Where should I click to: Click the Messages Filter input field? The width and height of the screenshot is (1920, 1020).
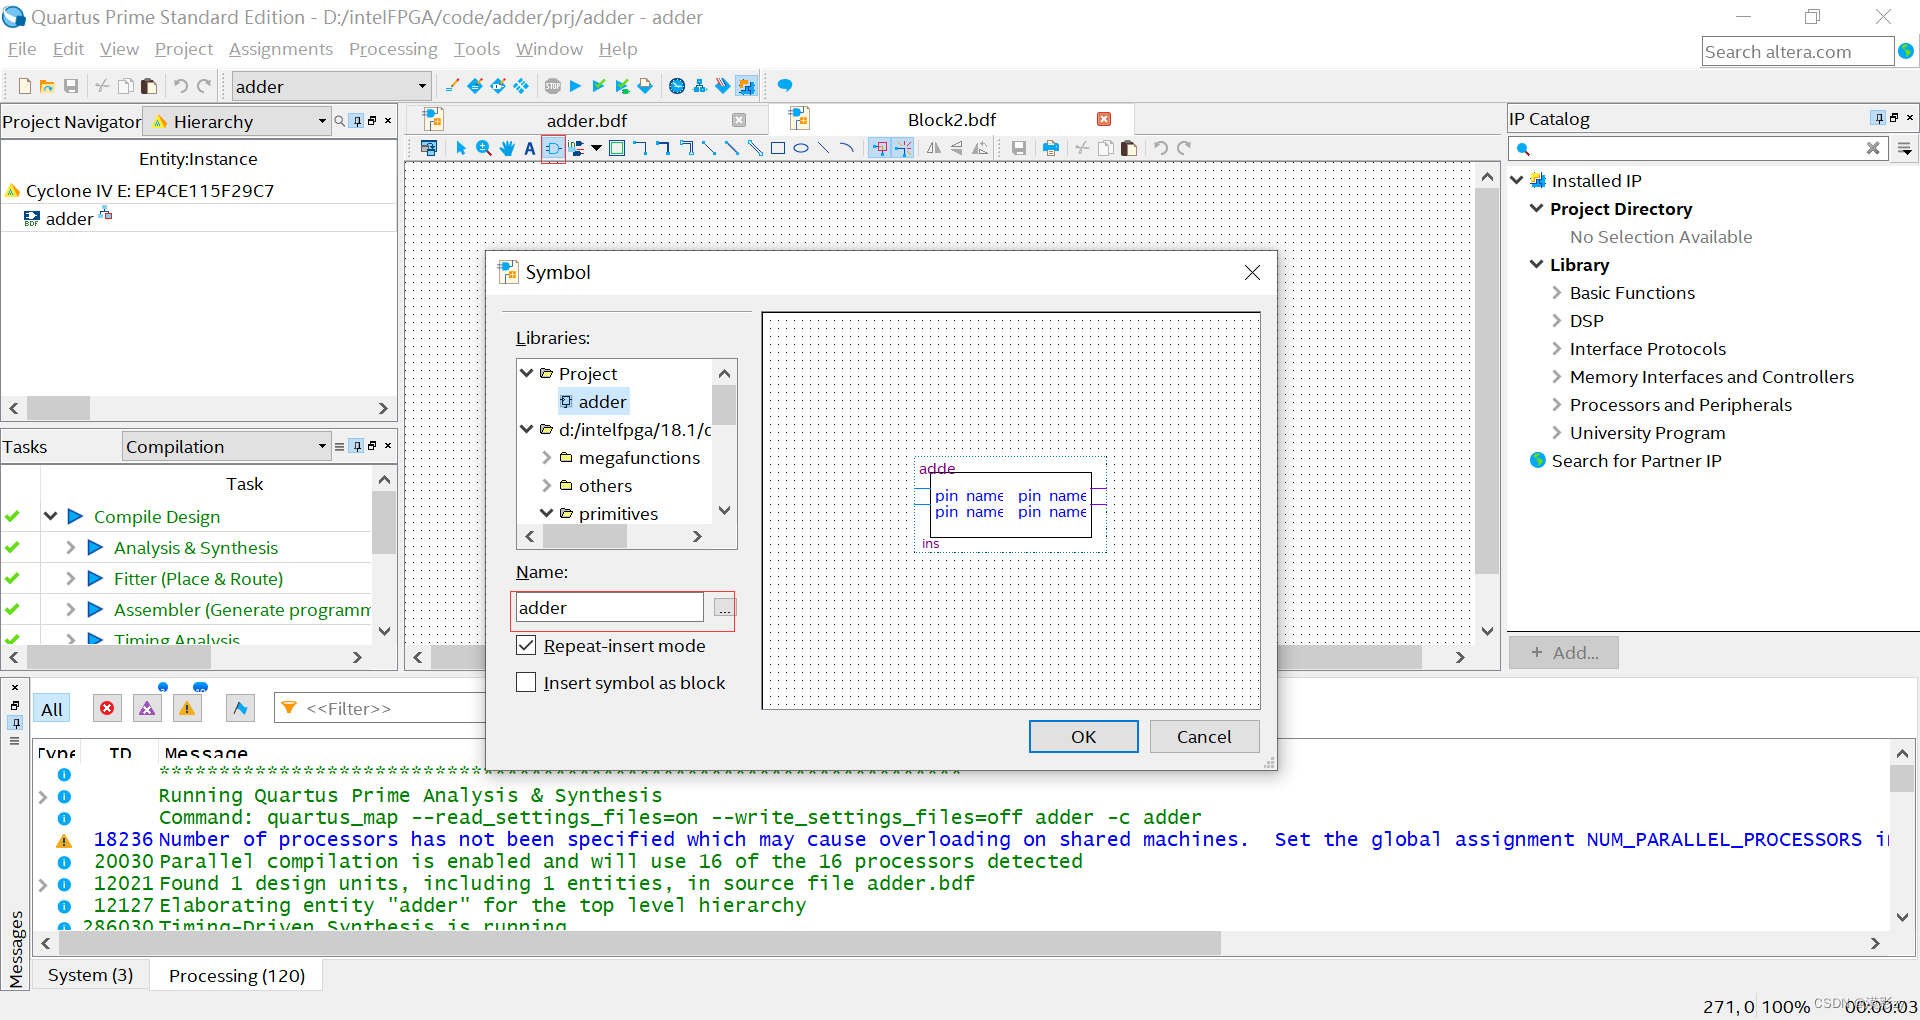tap(380, 708)
